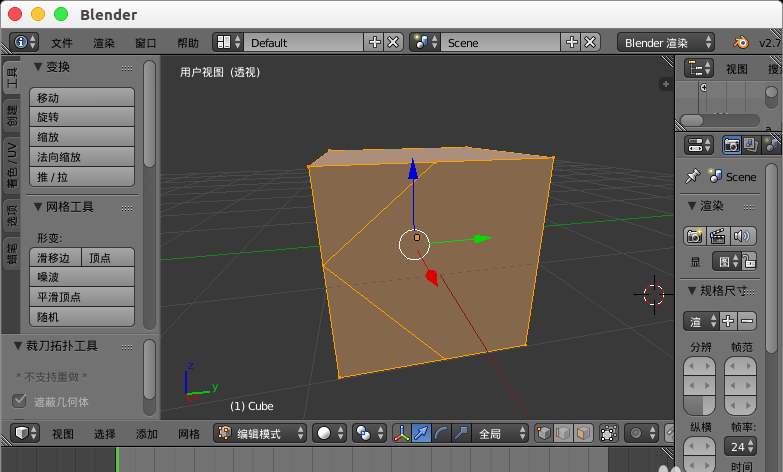Add a new scene next to Scene field
This screenshot has width=783, height=472.
572,42
